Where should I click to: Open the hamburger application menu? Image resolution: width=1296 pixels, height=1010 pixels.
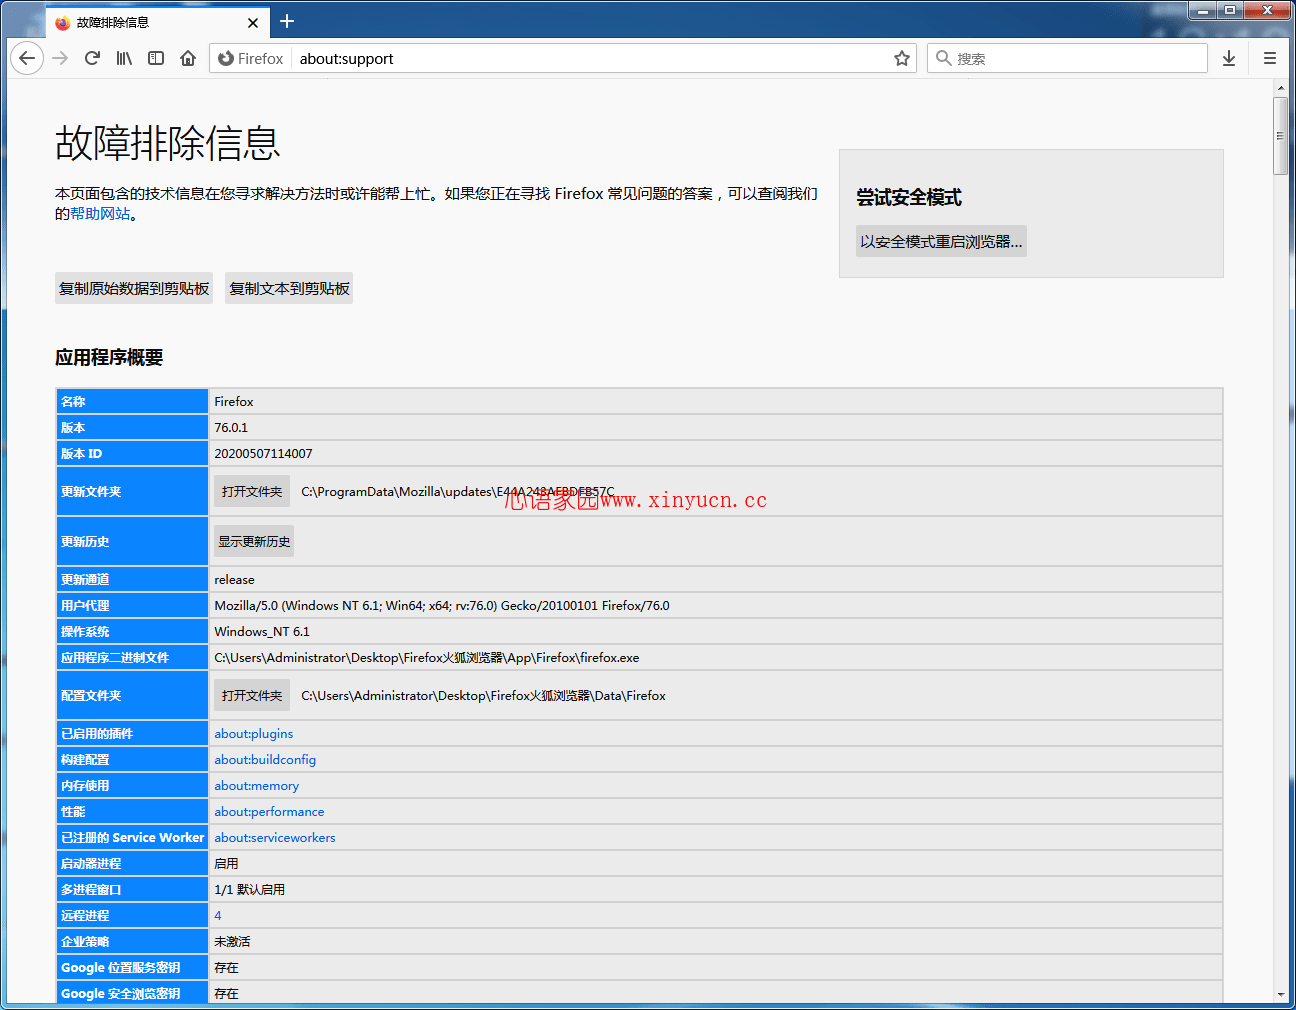point(1270,58)
